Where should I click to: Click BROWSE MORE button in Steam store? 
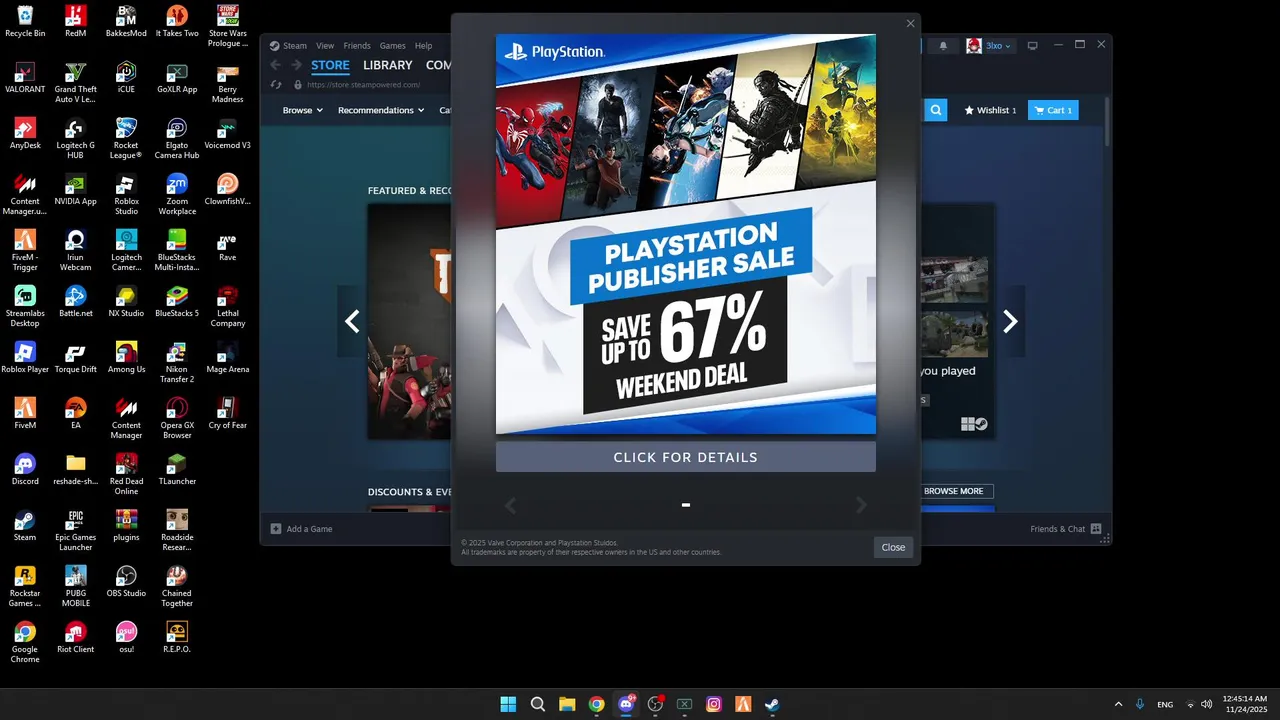tap(954, 491)
